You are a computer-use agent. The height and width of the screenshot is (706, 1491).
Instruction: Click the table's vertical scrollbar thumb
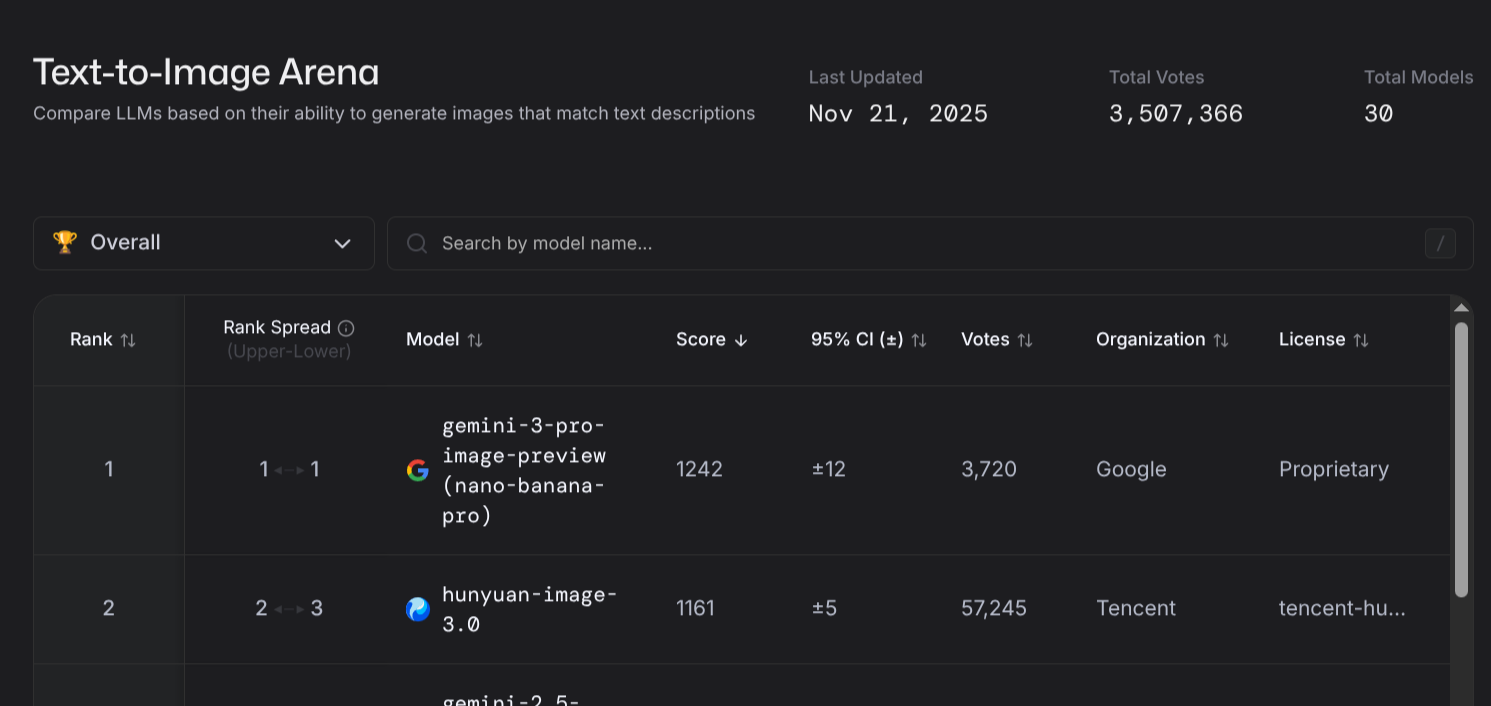coord(1461,460)
